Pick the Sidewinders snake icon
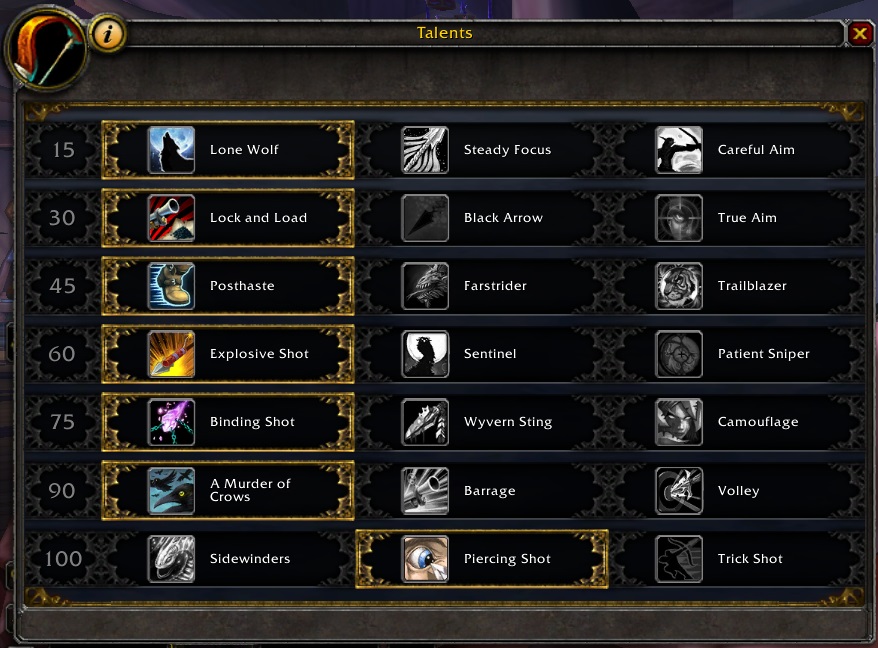 [171, 559]
